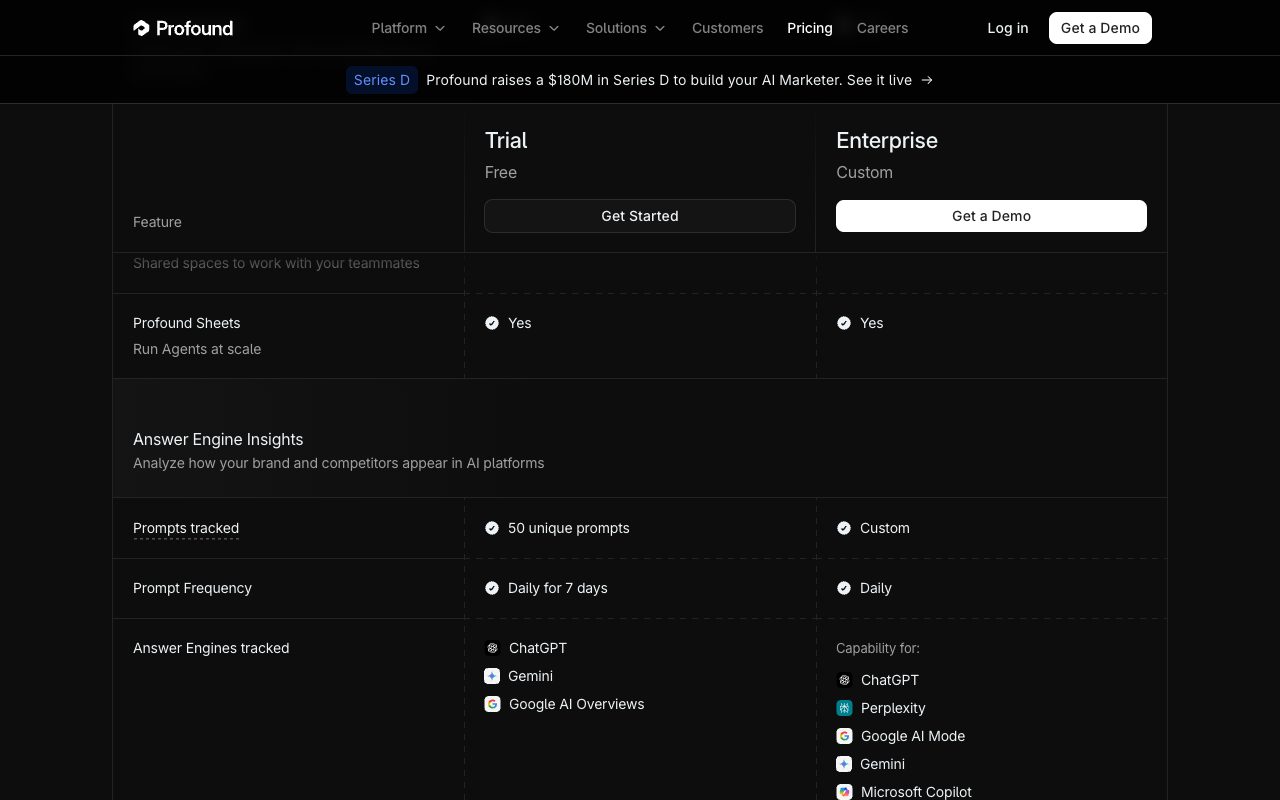Image resolution: width=1280 pixels, height=800 pixels.
Task: Select the Pricing nav item
Action: pos(810,28)
